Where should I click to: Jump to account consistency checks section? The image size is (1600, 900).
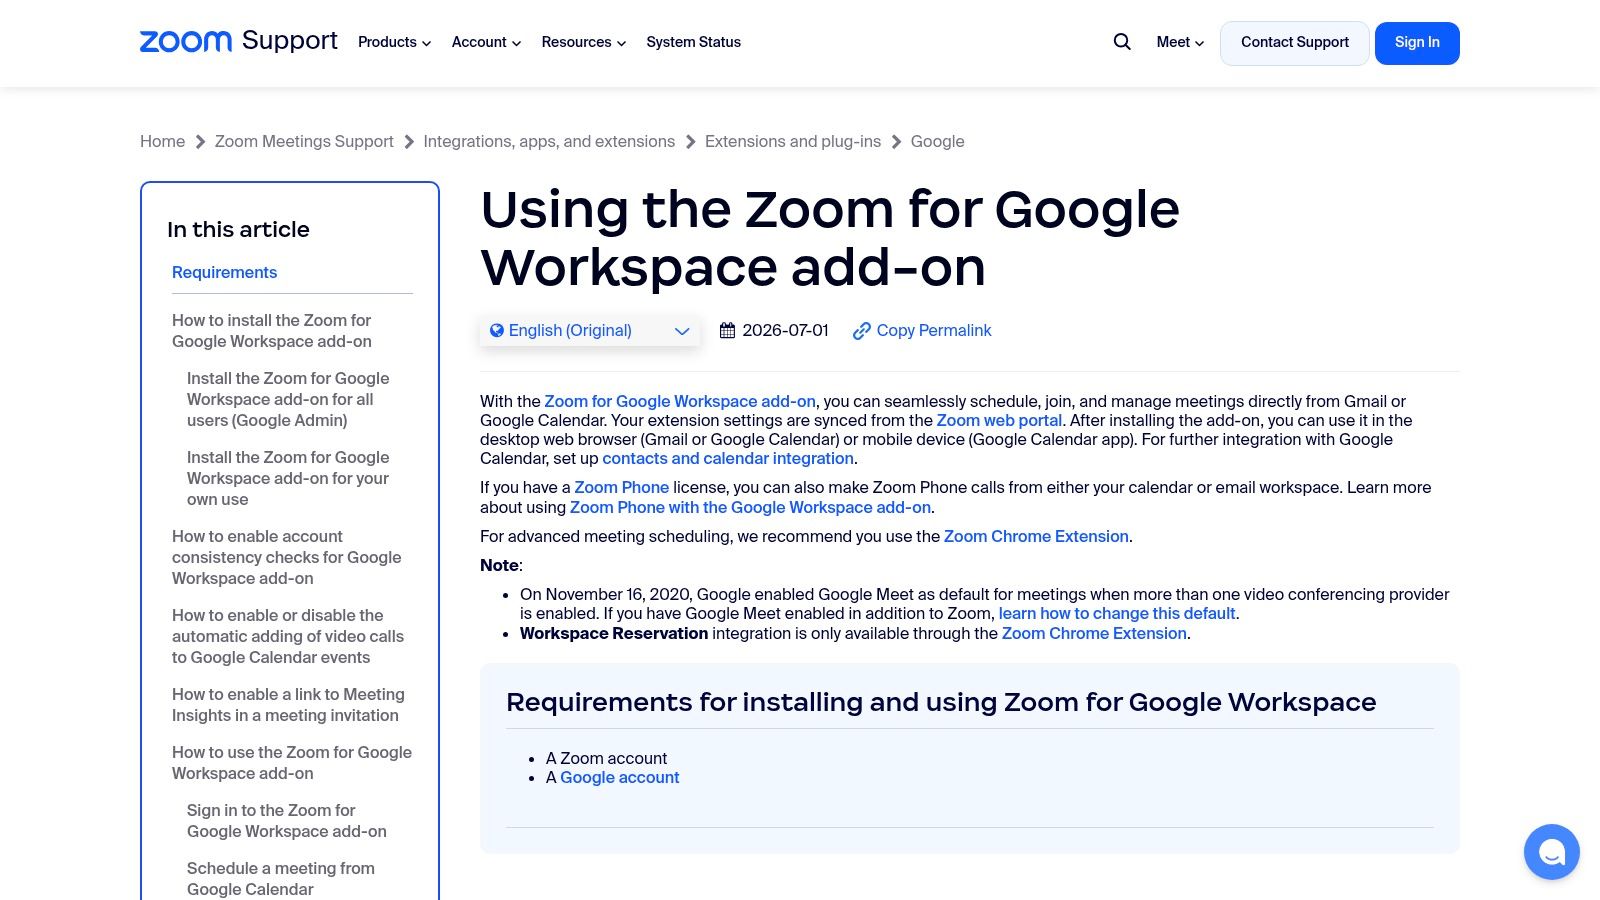[x=287, y=557]
